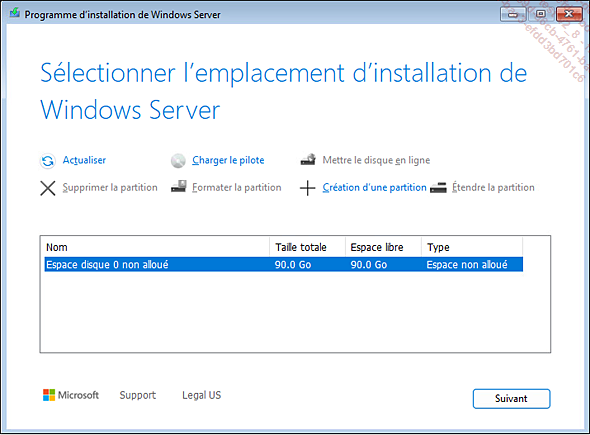Select the Espace disque 0 non alloué row
Screen dimensions: 590x435
coord(284,265)
